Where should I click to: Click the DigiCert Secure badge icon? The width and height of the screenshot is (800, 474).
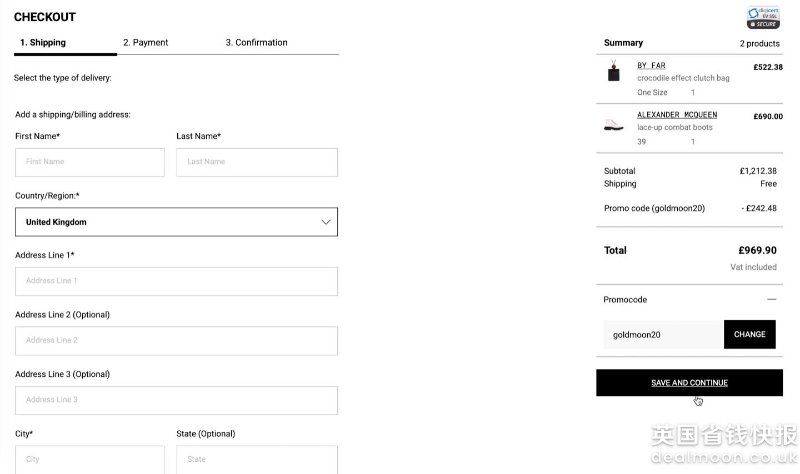pyautogui.click(x=763, y=17)
